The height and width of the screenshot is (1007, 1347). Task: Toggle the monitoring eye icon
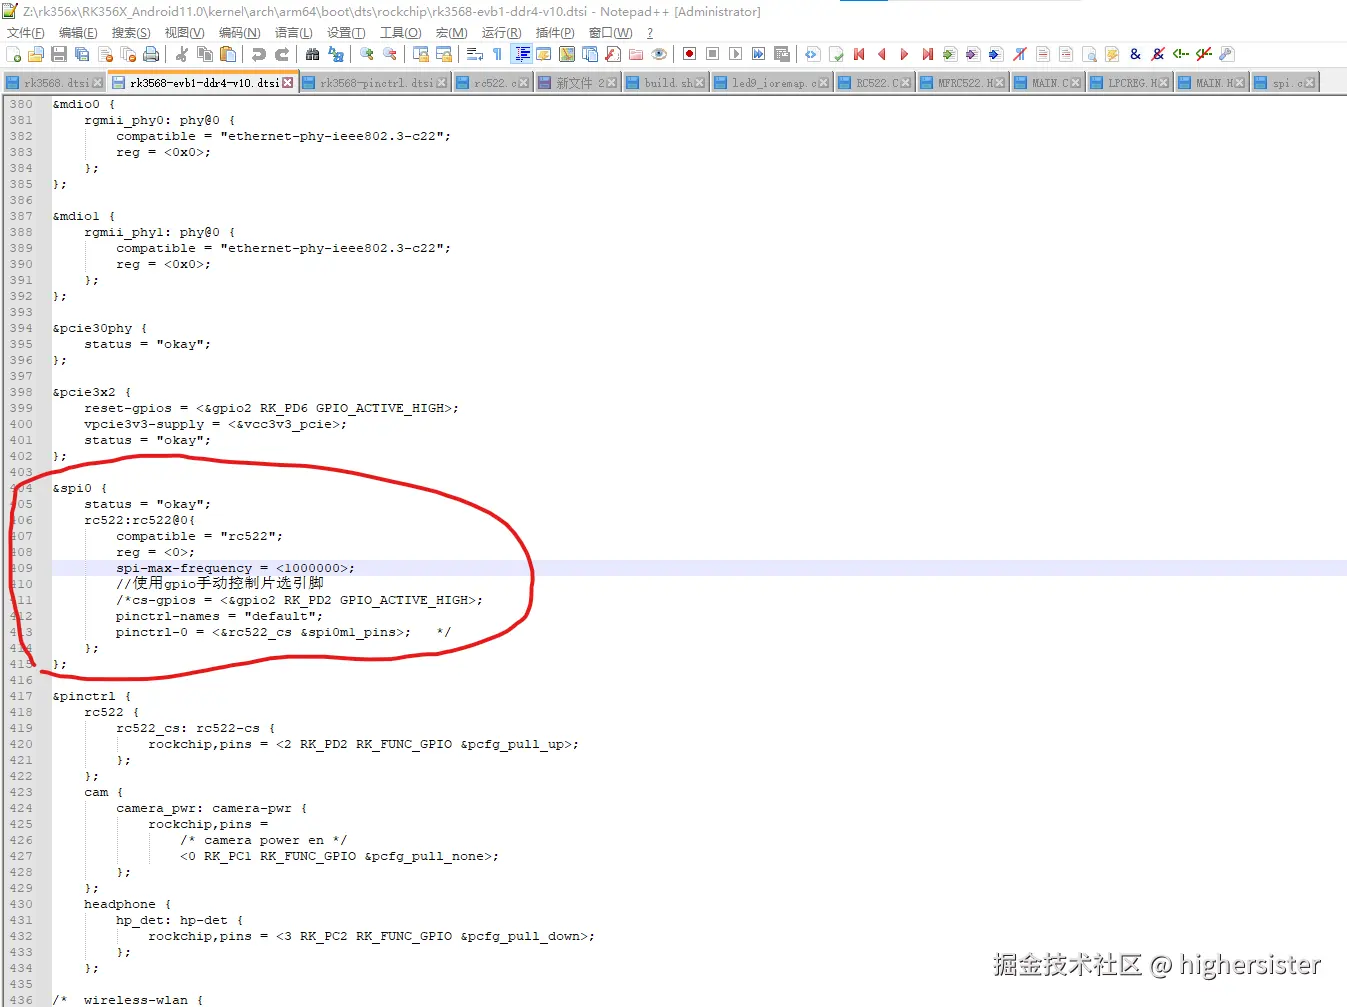pyautogui.click(x=659, y=54)
